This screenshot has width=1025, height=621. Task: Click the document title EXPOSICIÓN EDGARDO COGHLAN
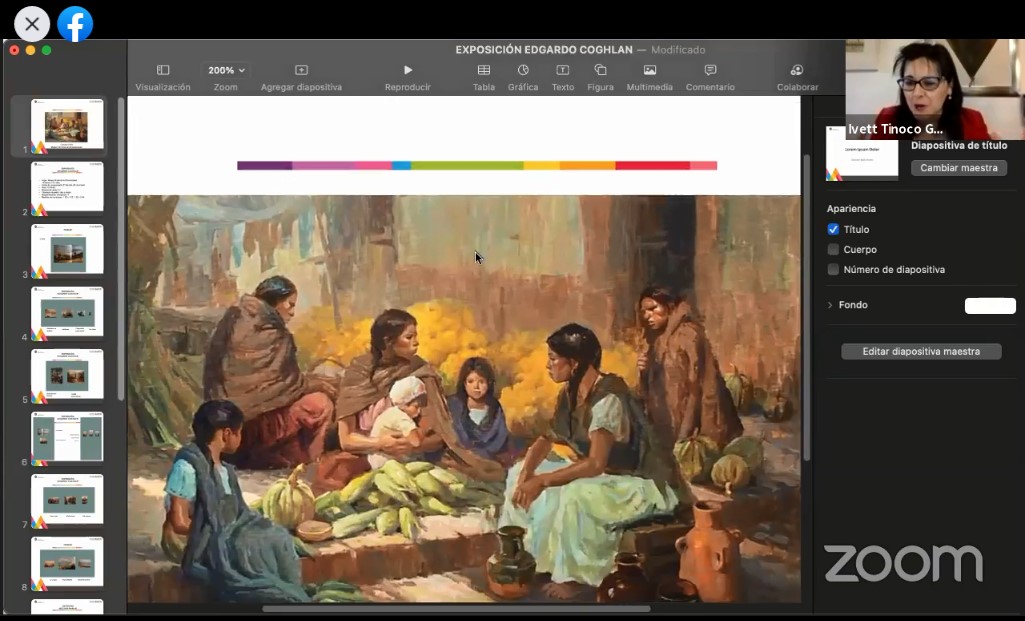pos(544,50)
